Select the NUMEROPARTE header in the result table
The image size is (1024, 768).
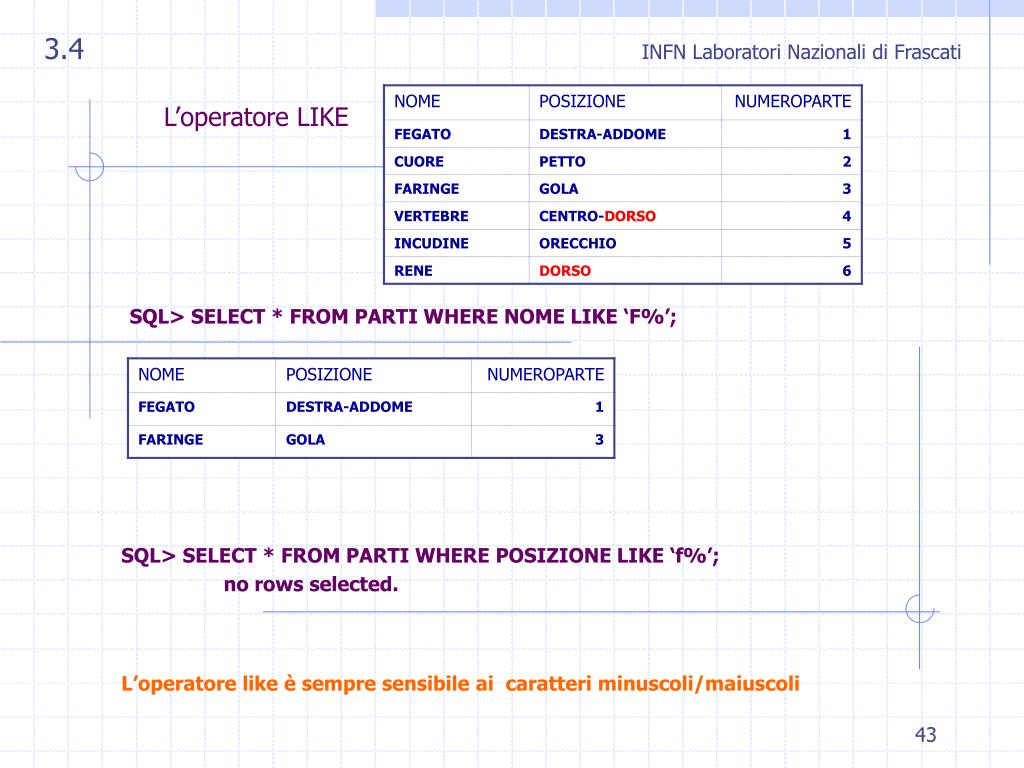coord(545,374)
